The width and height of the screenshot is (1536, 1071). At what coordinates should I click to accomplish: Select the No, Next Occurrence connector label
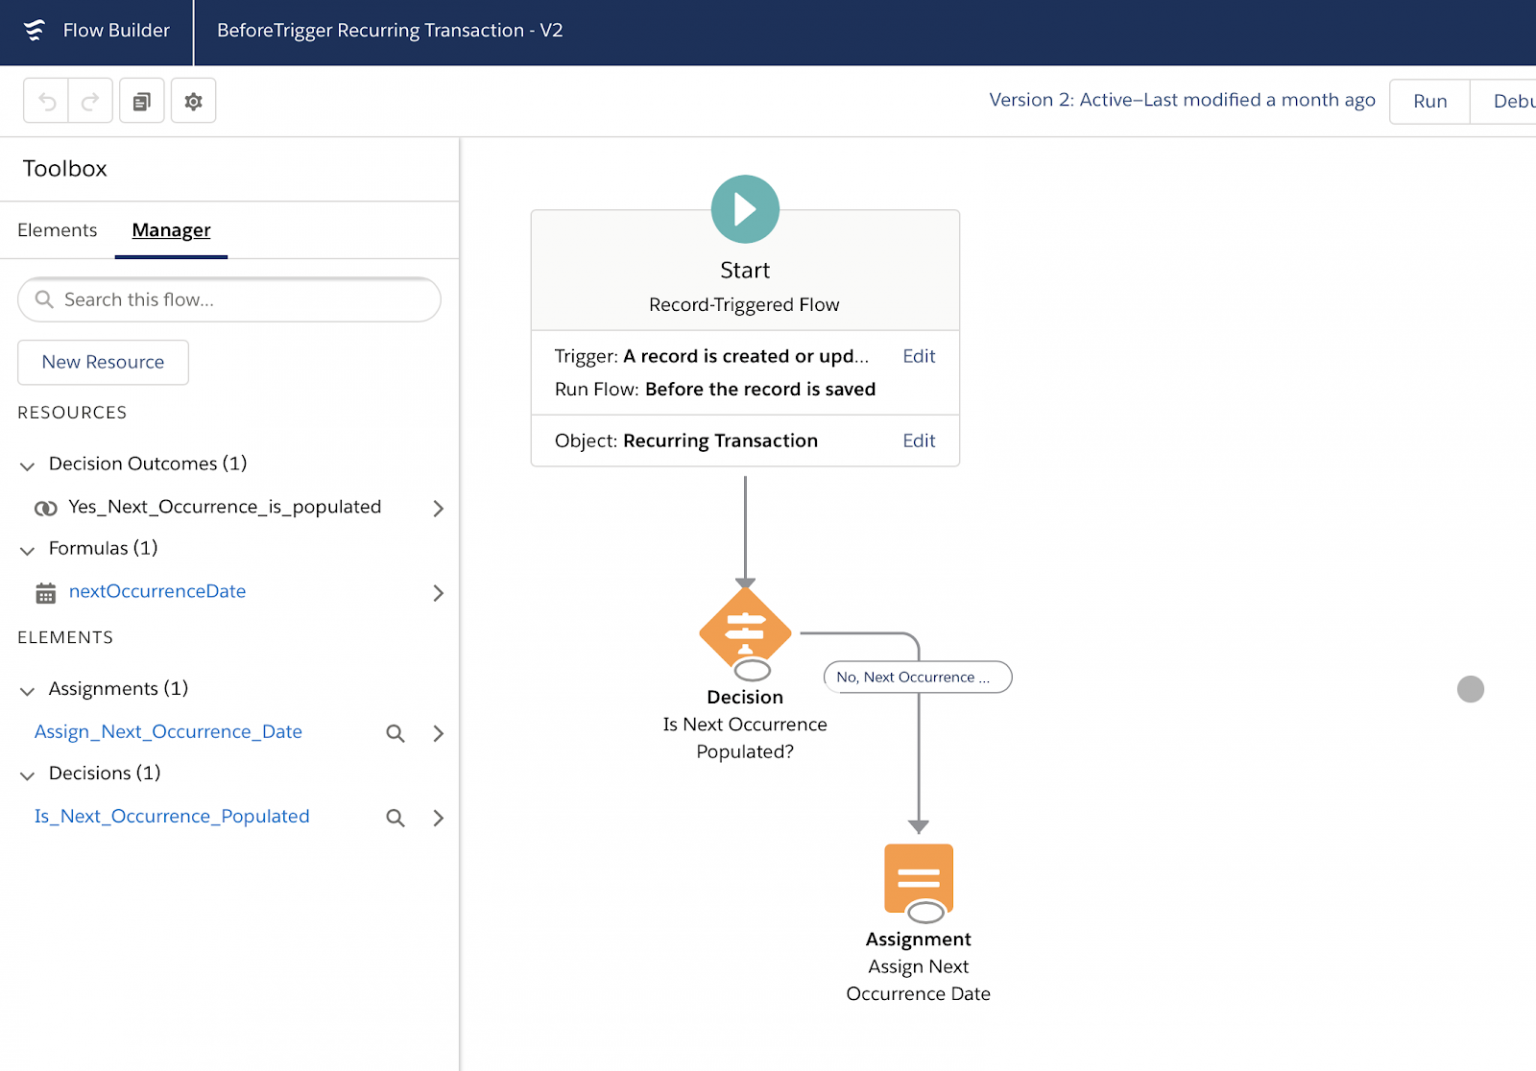pos(917,677)
